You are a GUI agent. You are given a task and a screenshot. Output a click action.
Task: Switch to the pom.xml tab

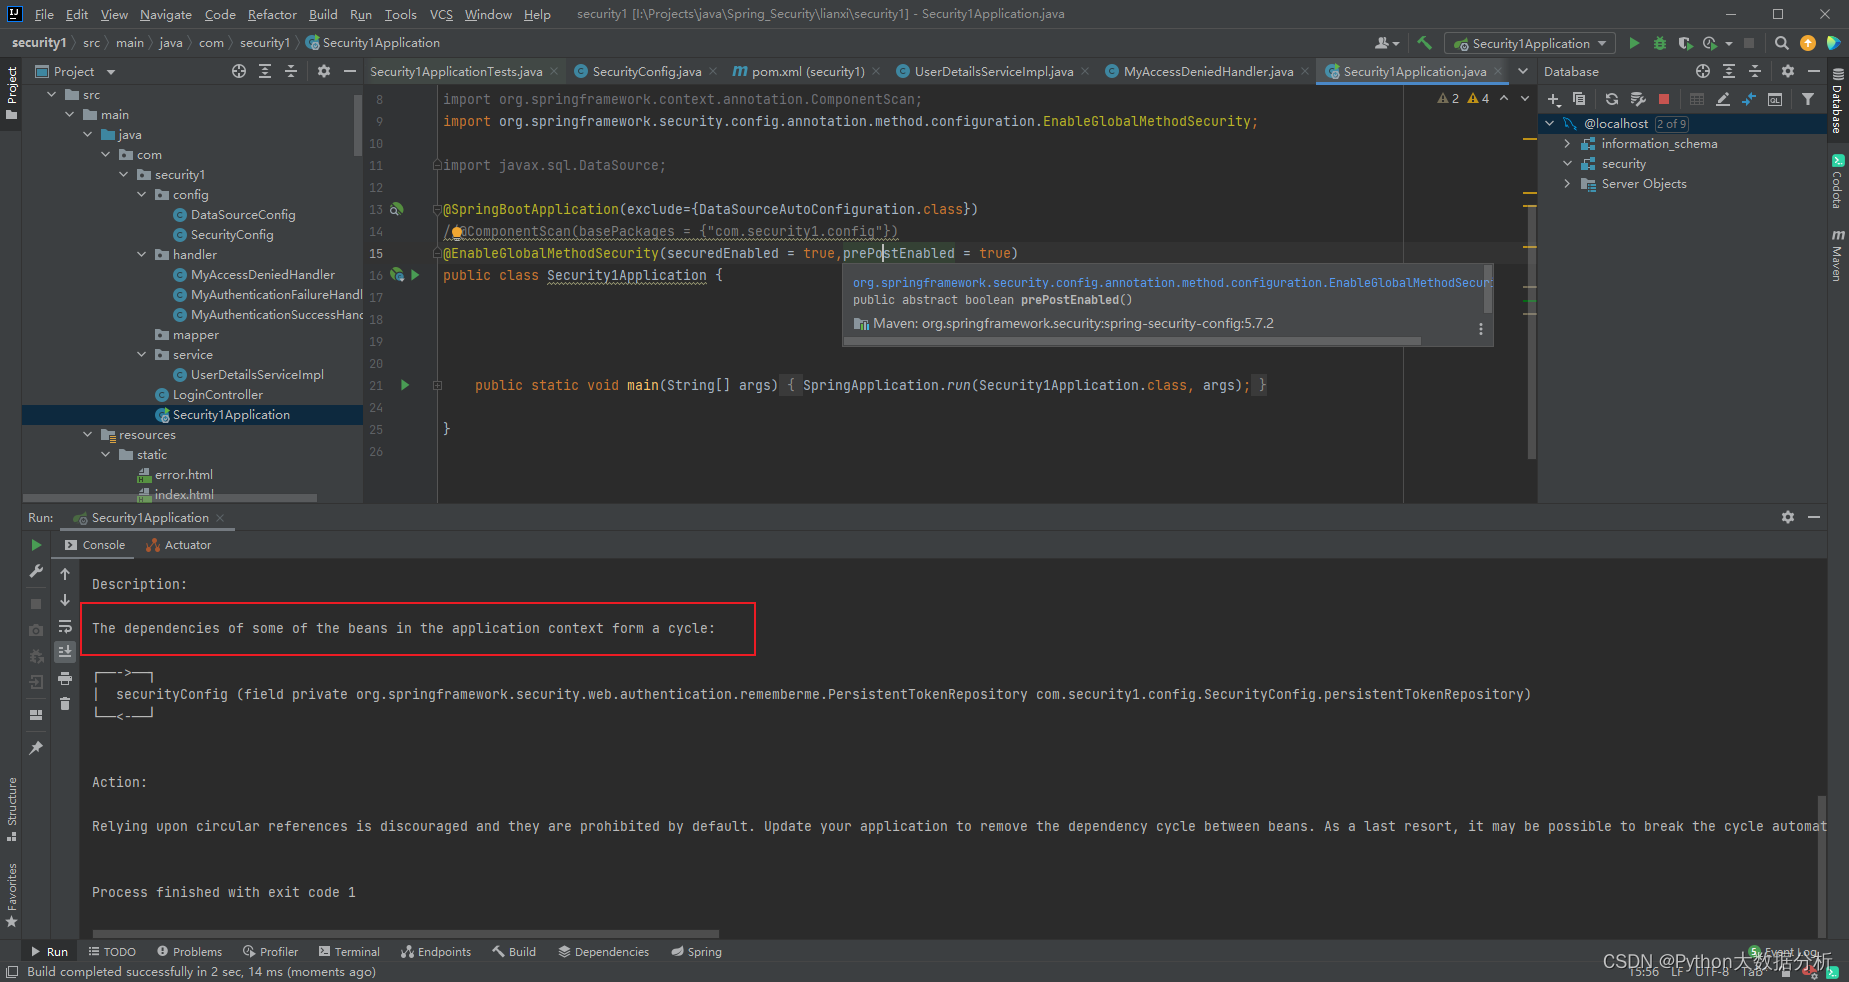tap(800, 71)
